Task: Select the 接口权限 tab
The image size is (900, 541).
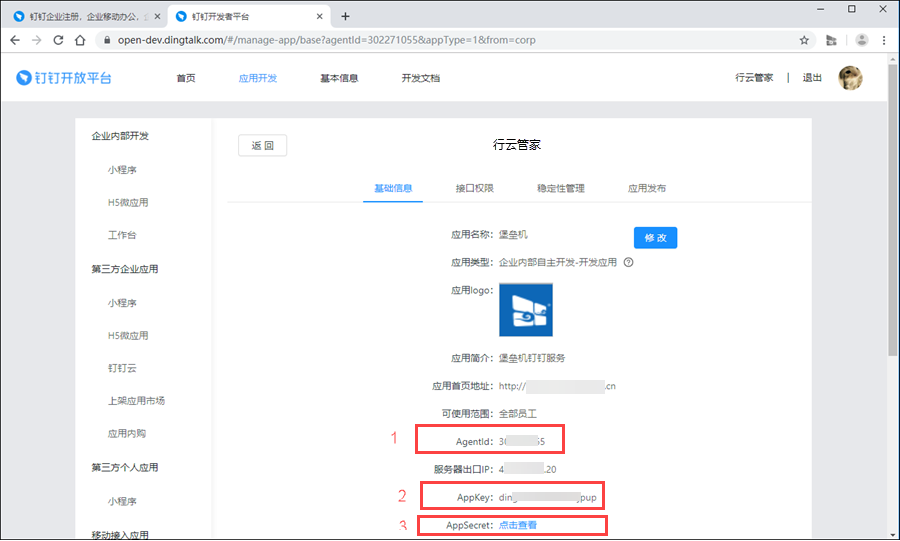Action: (475, 188)
